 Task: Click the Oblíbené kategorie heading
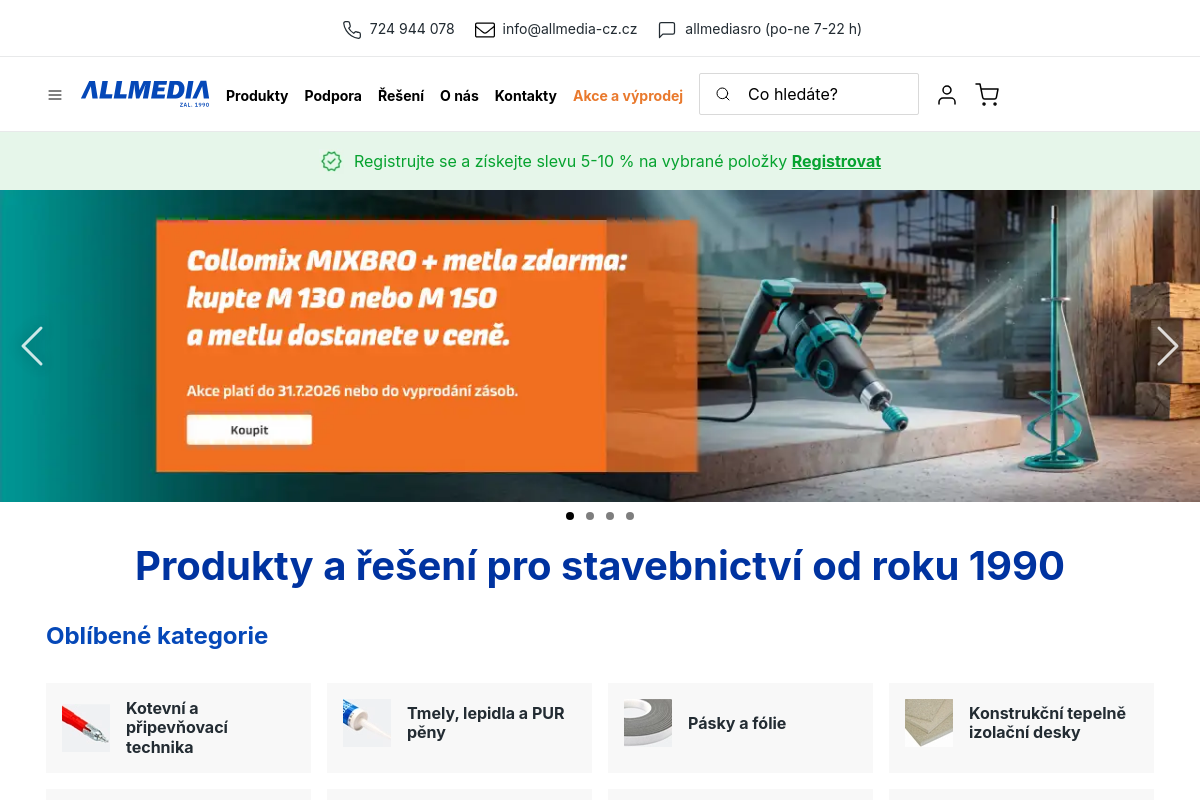pos(157,636)
